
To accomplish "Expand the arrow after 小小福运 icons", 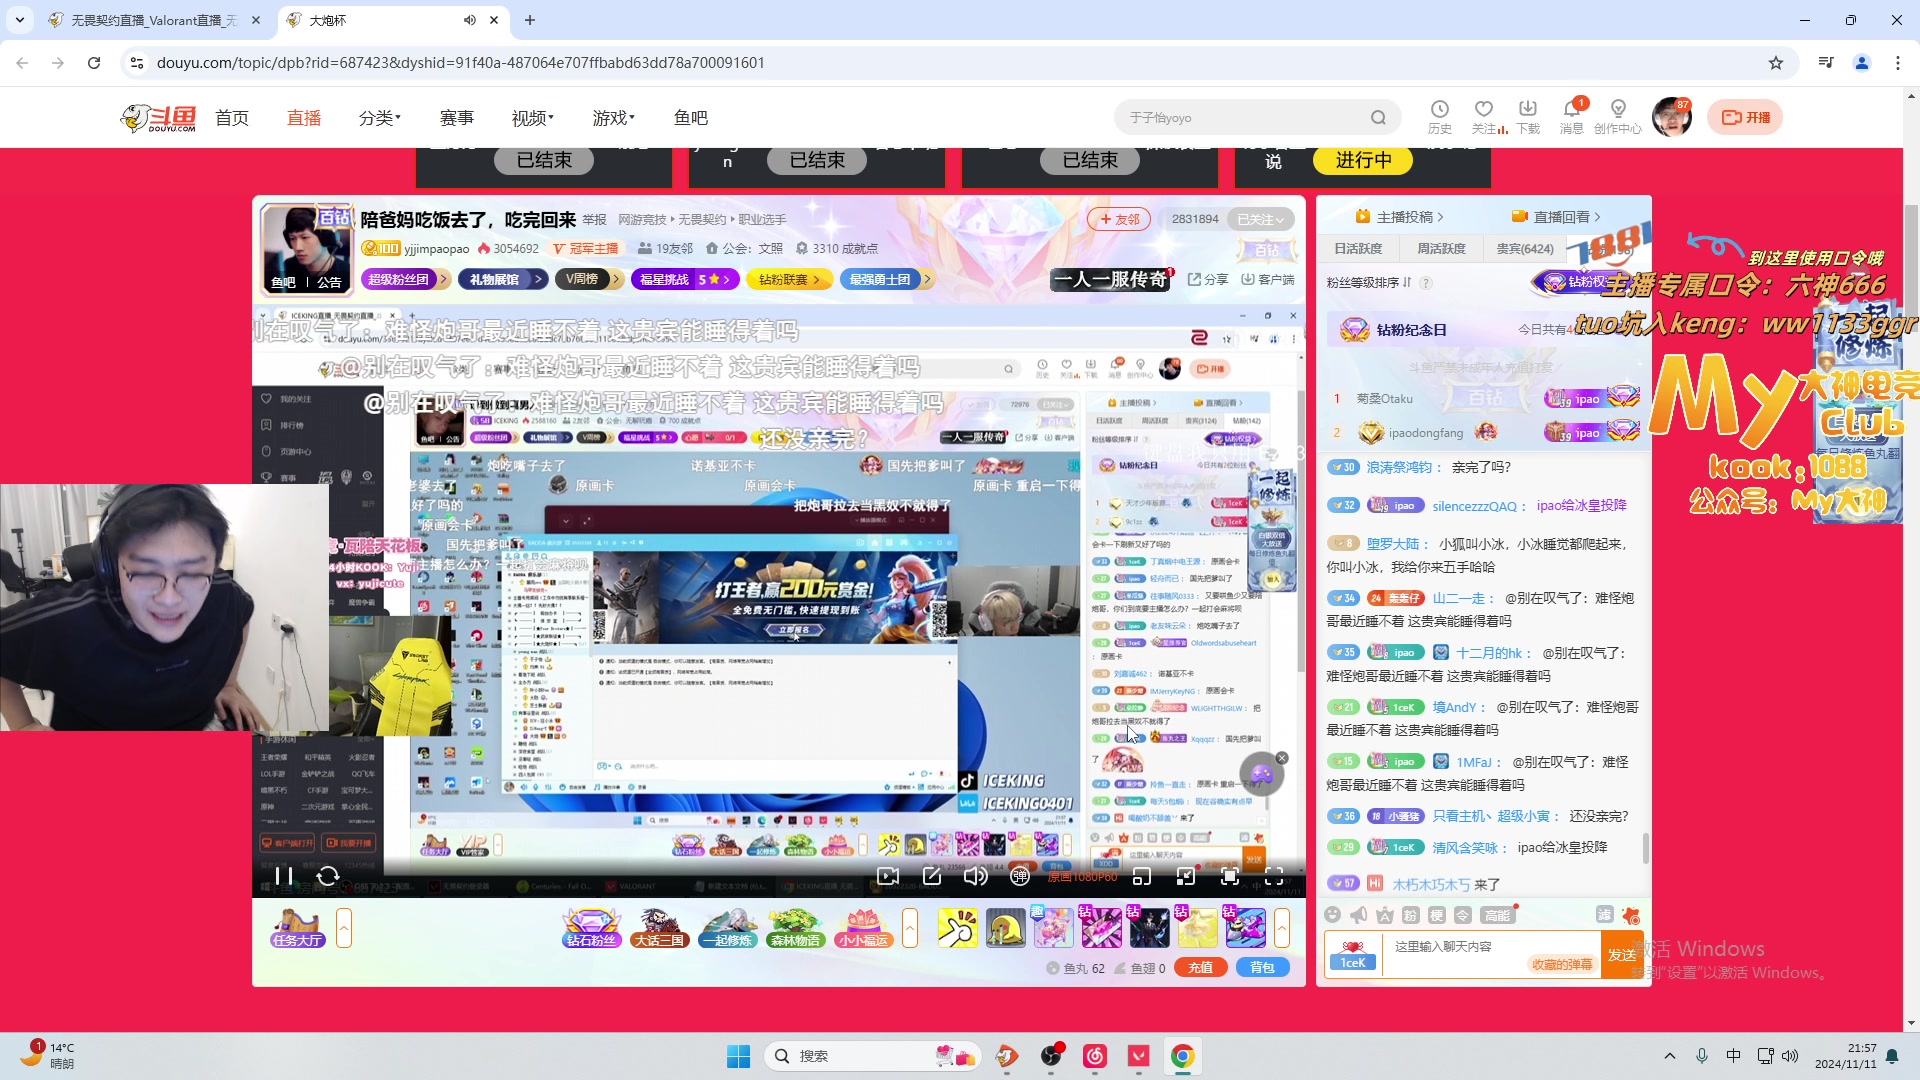I will pos(909,928).
